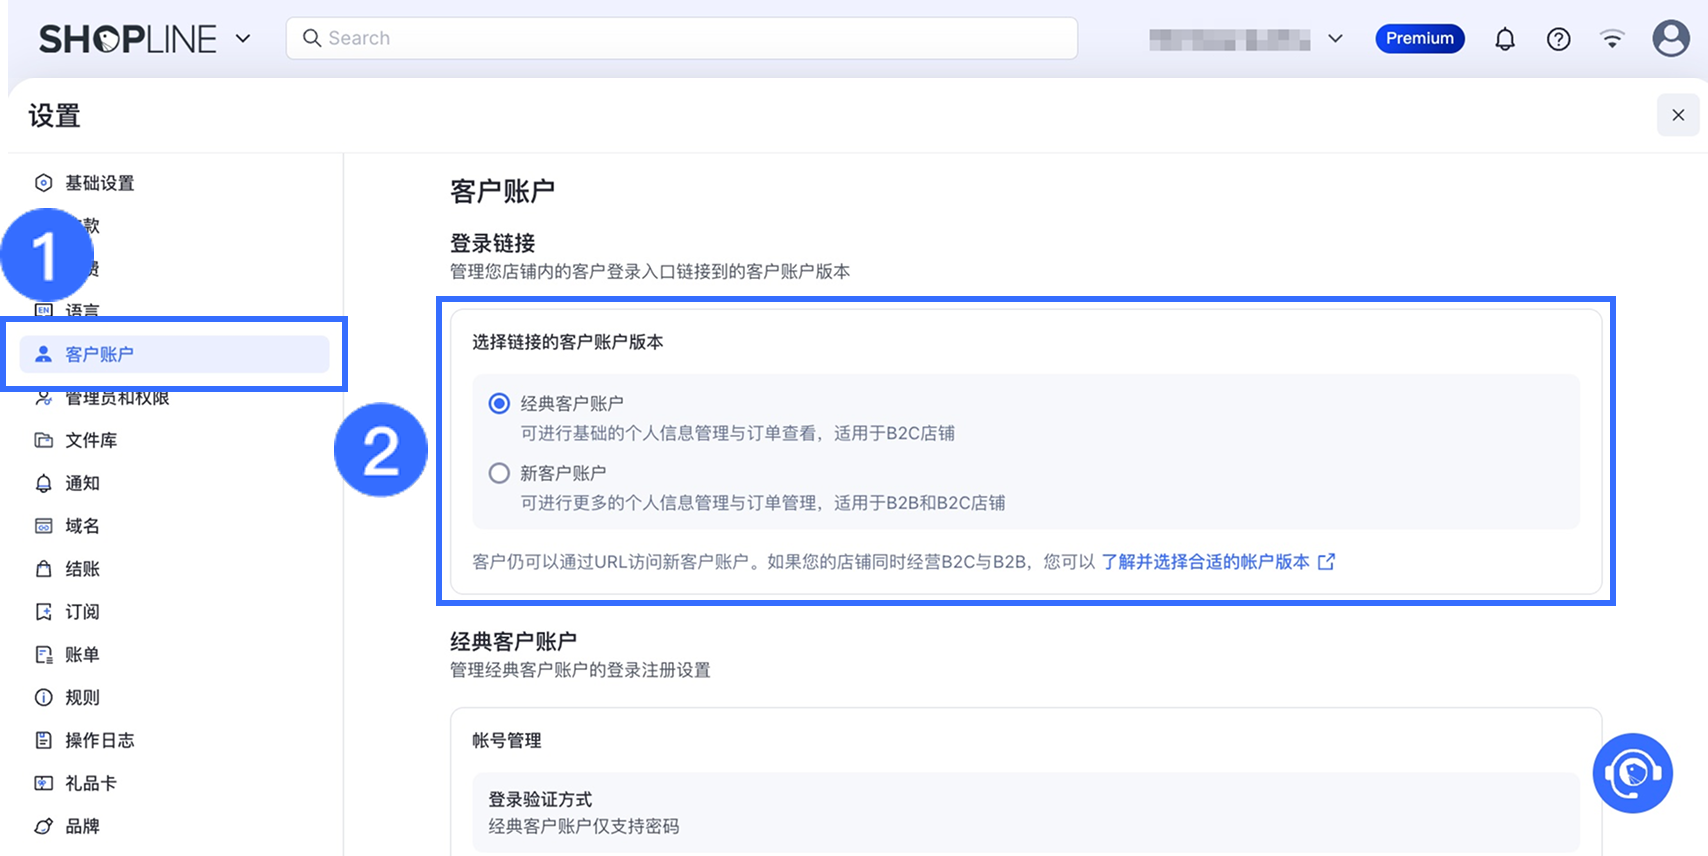
Task: Expand the store name dropdown chevron
Action: point(1335,39)
